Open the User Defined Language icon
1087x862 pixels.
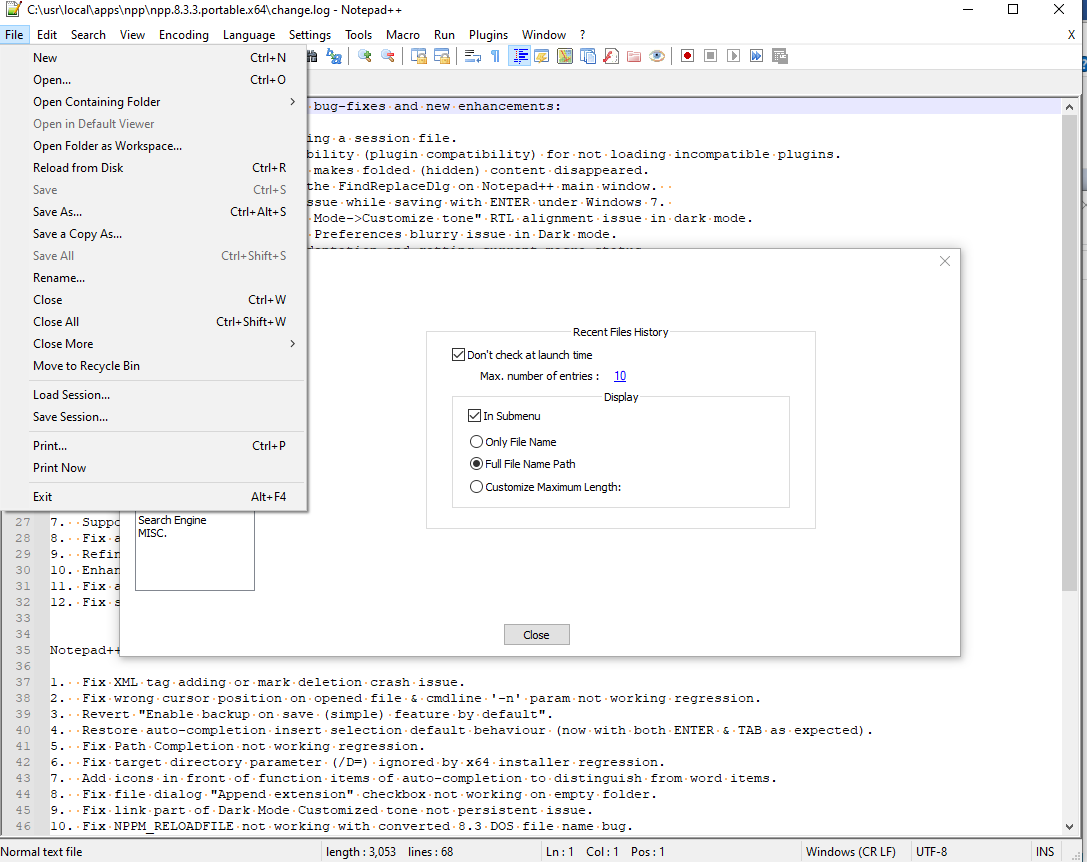(x=541, y=56)
